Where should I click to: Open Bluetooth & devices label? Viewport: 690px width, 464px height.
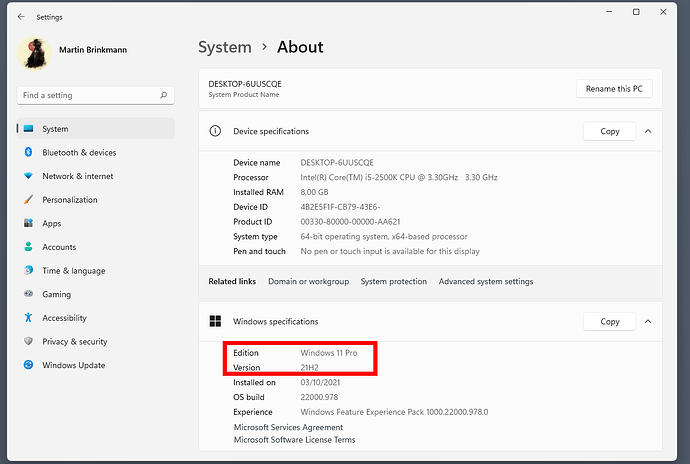tap(79, 153)
